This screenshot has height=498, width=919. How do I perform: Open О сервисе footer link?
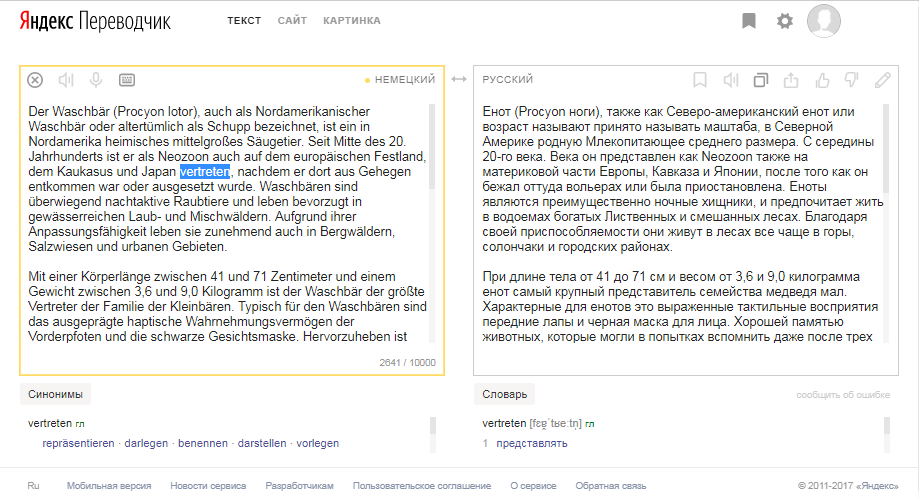point(533,486)
